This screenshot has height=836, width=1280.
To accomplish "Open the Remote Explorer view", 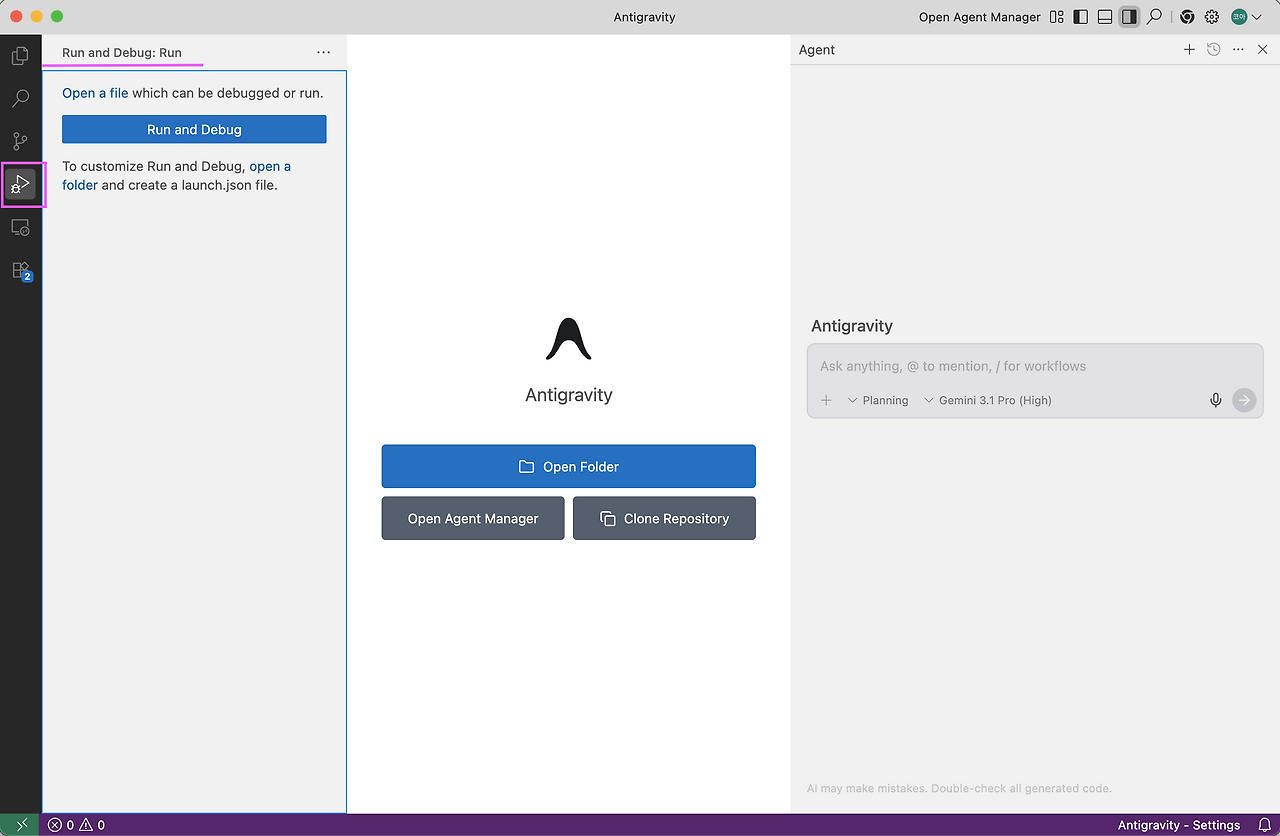I will tap(20, 228).
